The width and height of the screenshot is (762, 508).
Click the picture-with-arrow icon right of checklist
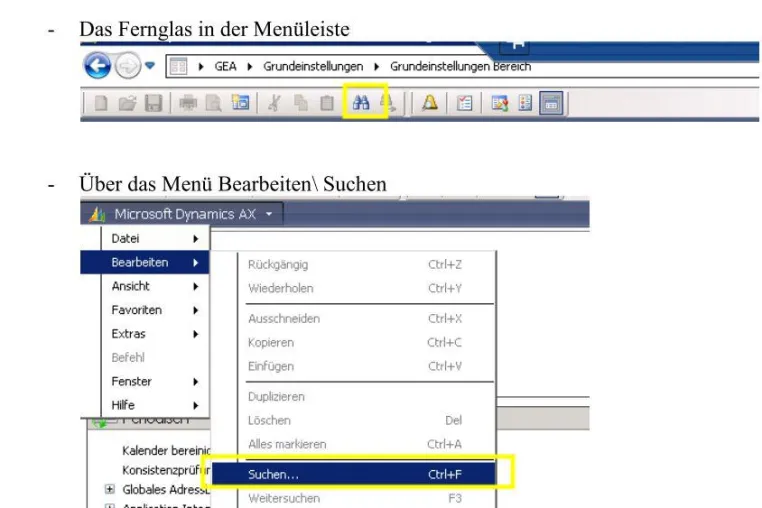[x=500, y=103]
